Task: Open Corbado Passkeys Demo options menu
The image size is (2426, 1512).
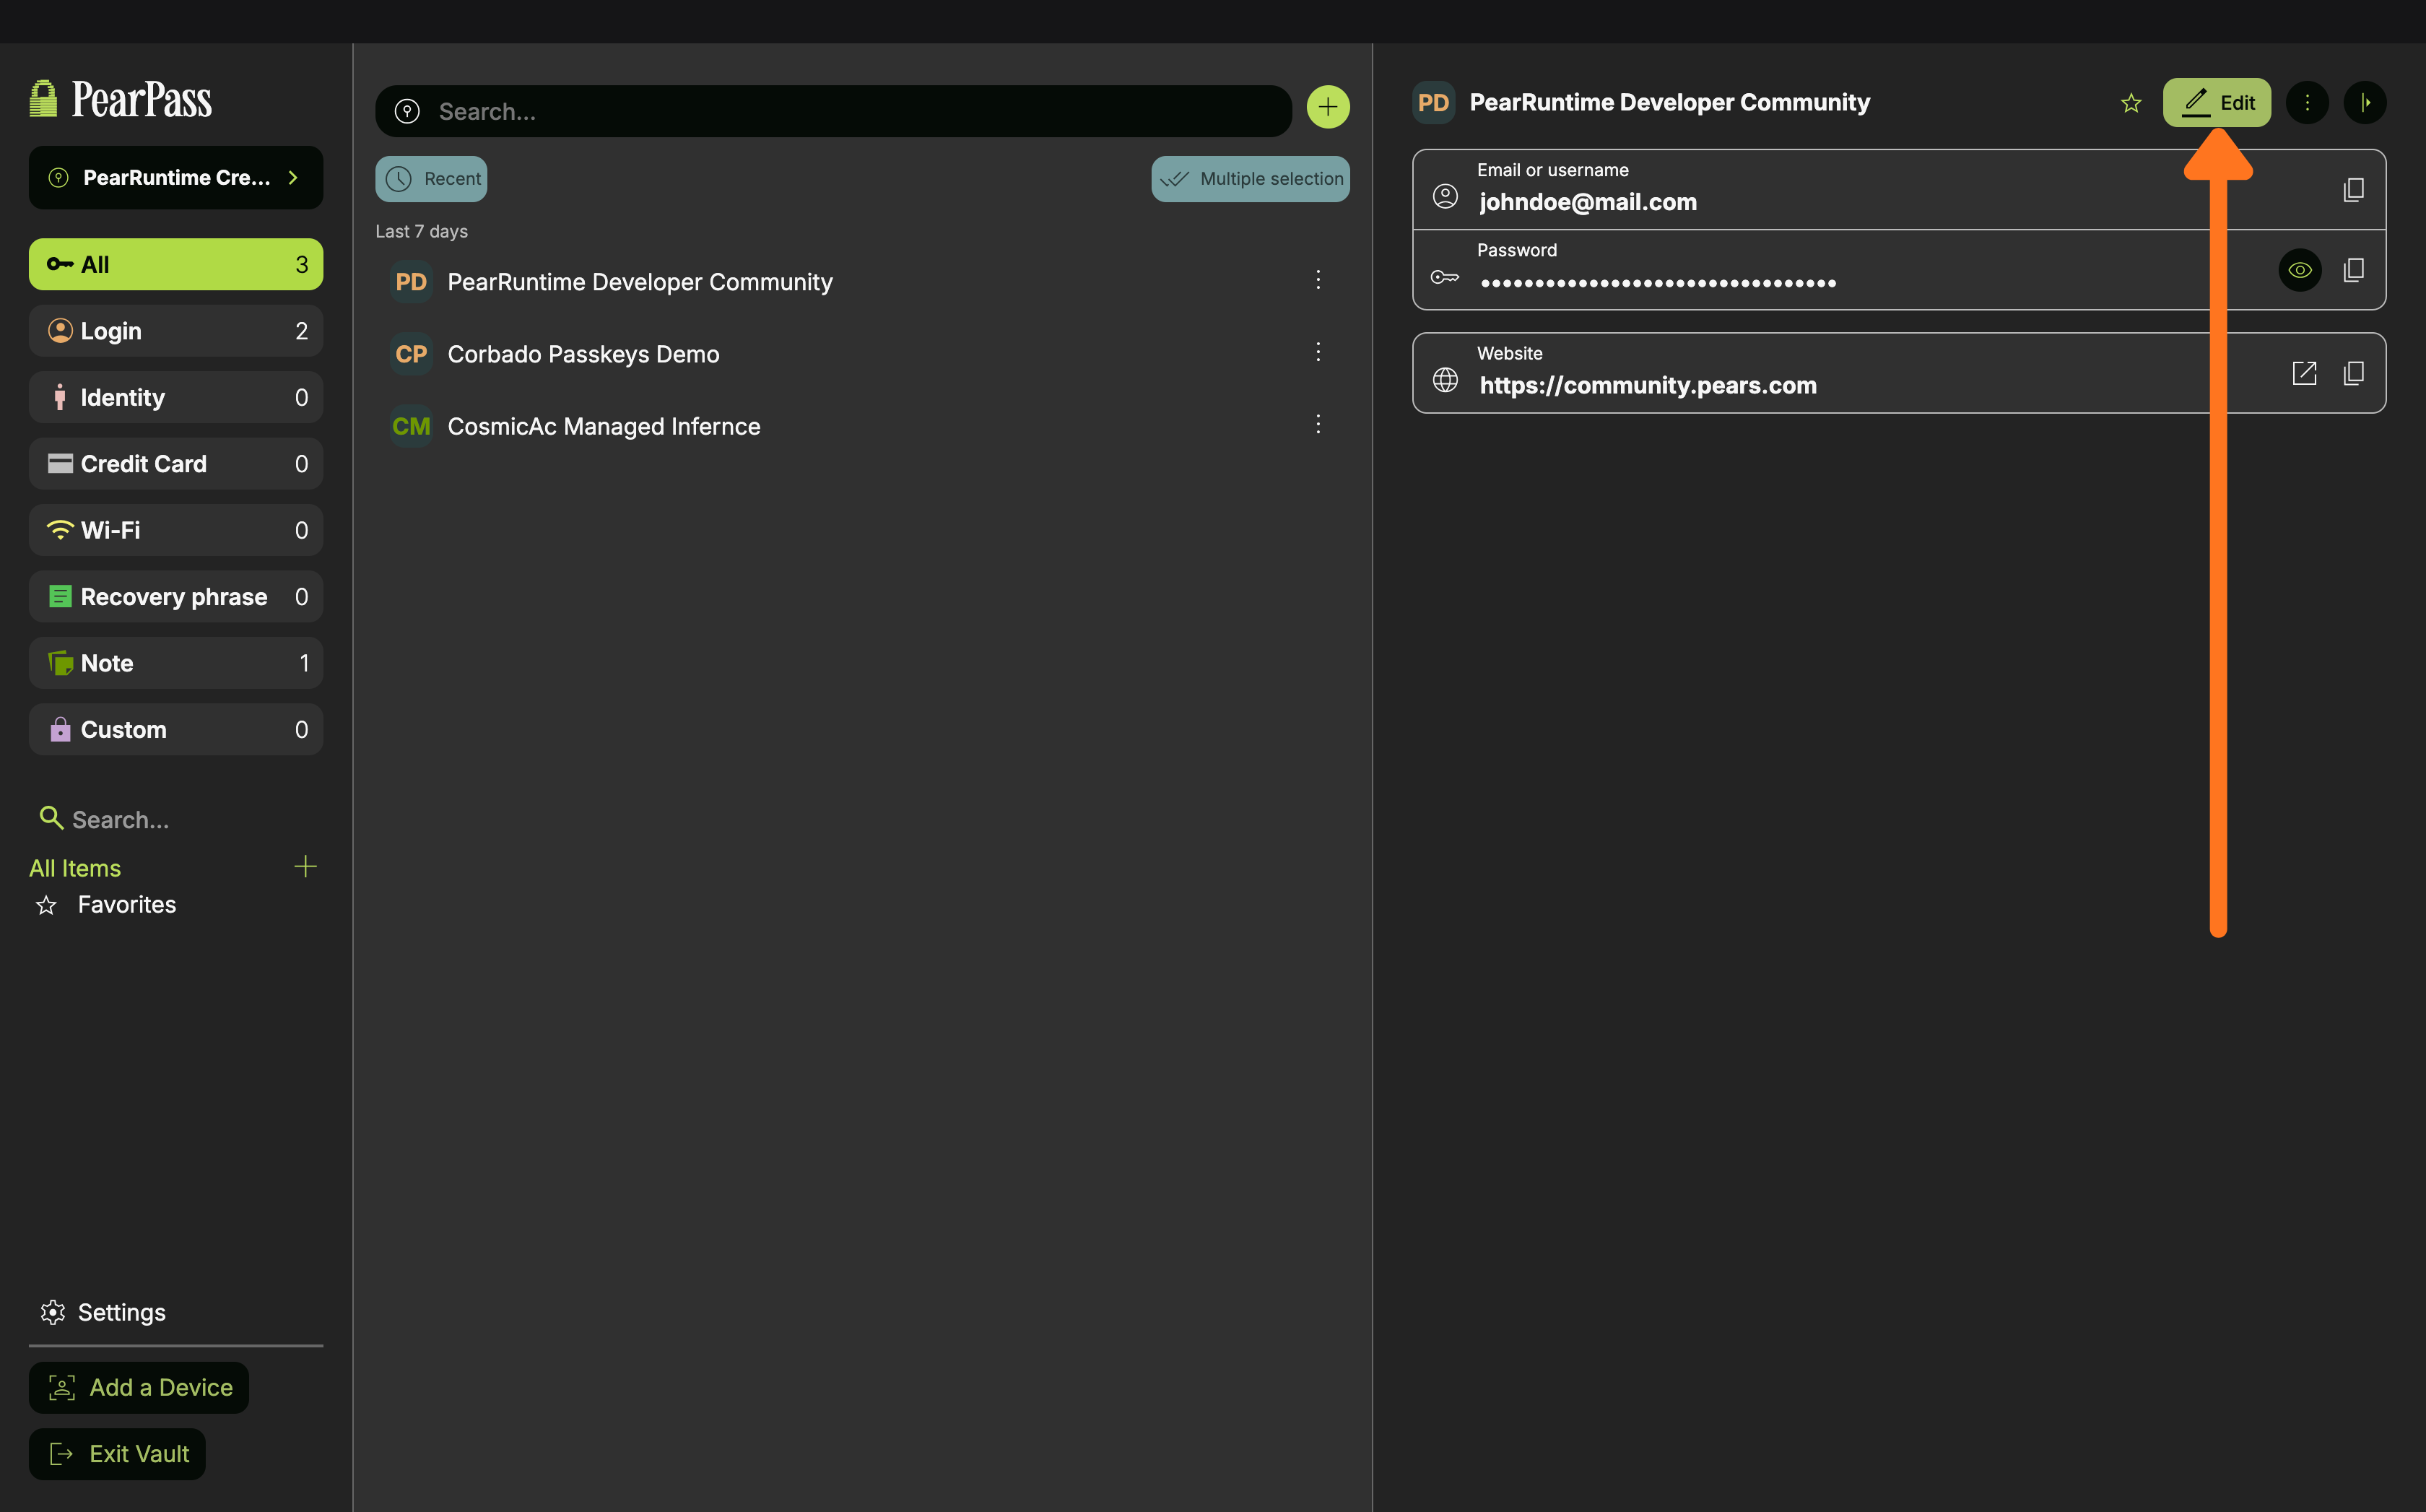Action: [x=1318, y=352]
